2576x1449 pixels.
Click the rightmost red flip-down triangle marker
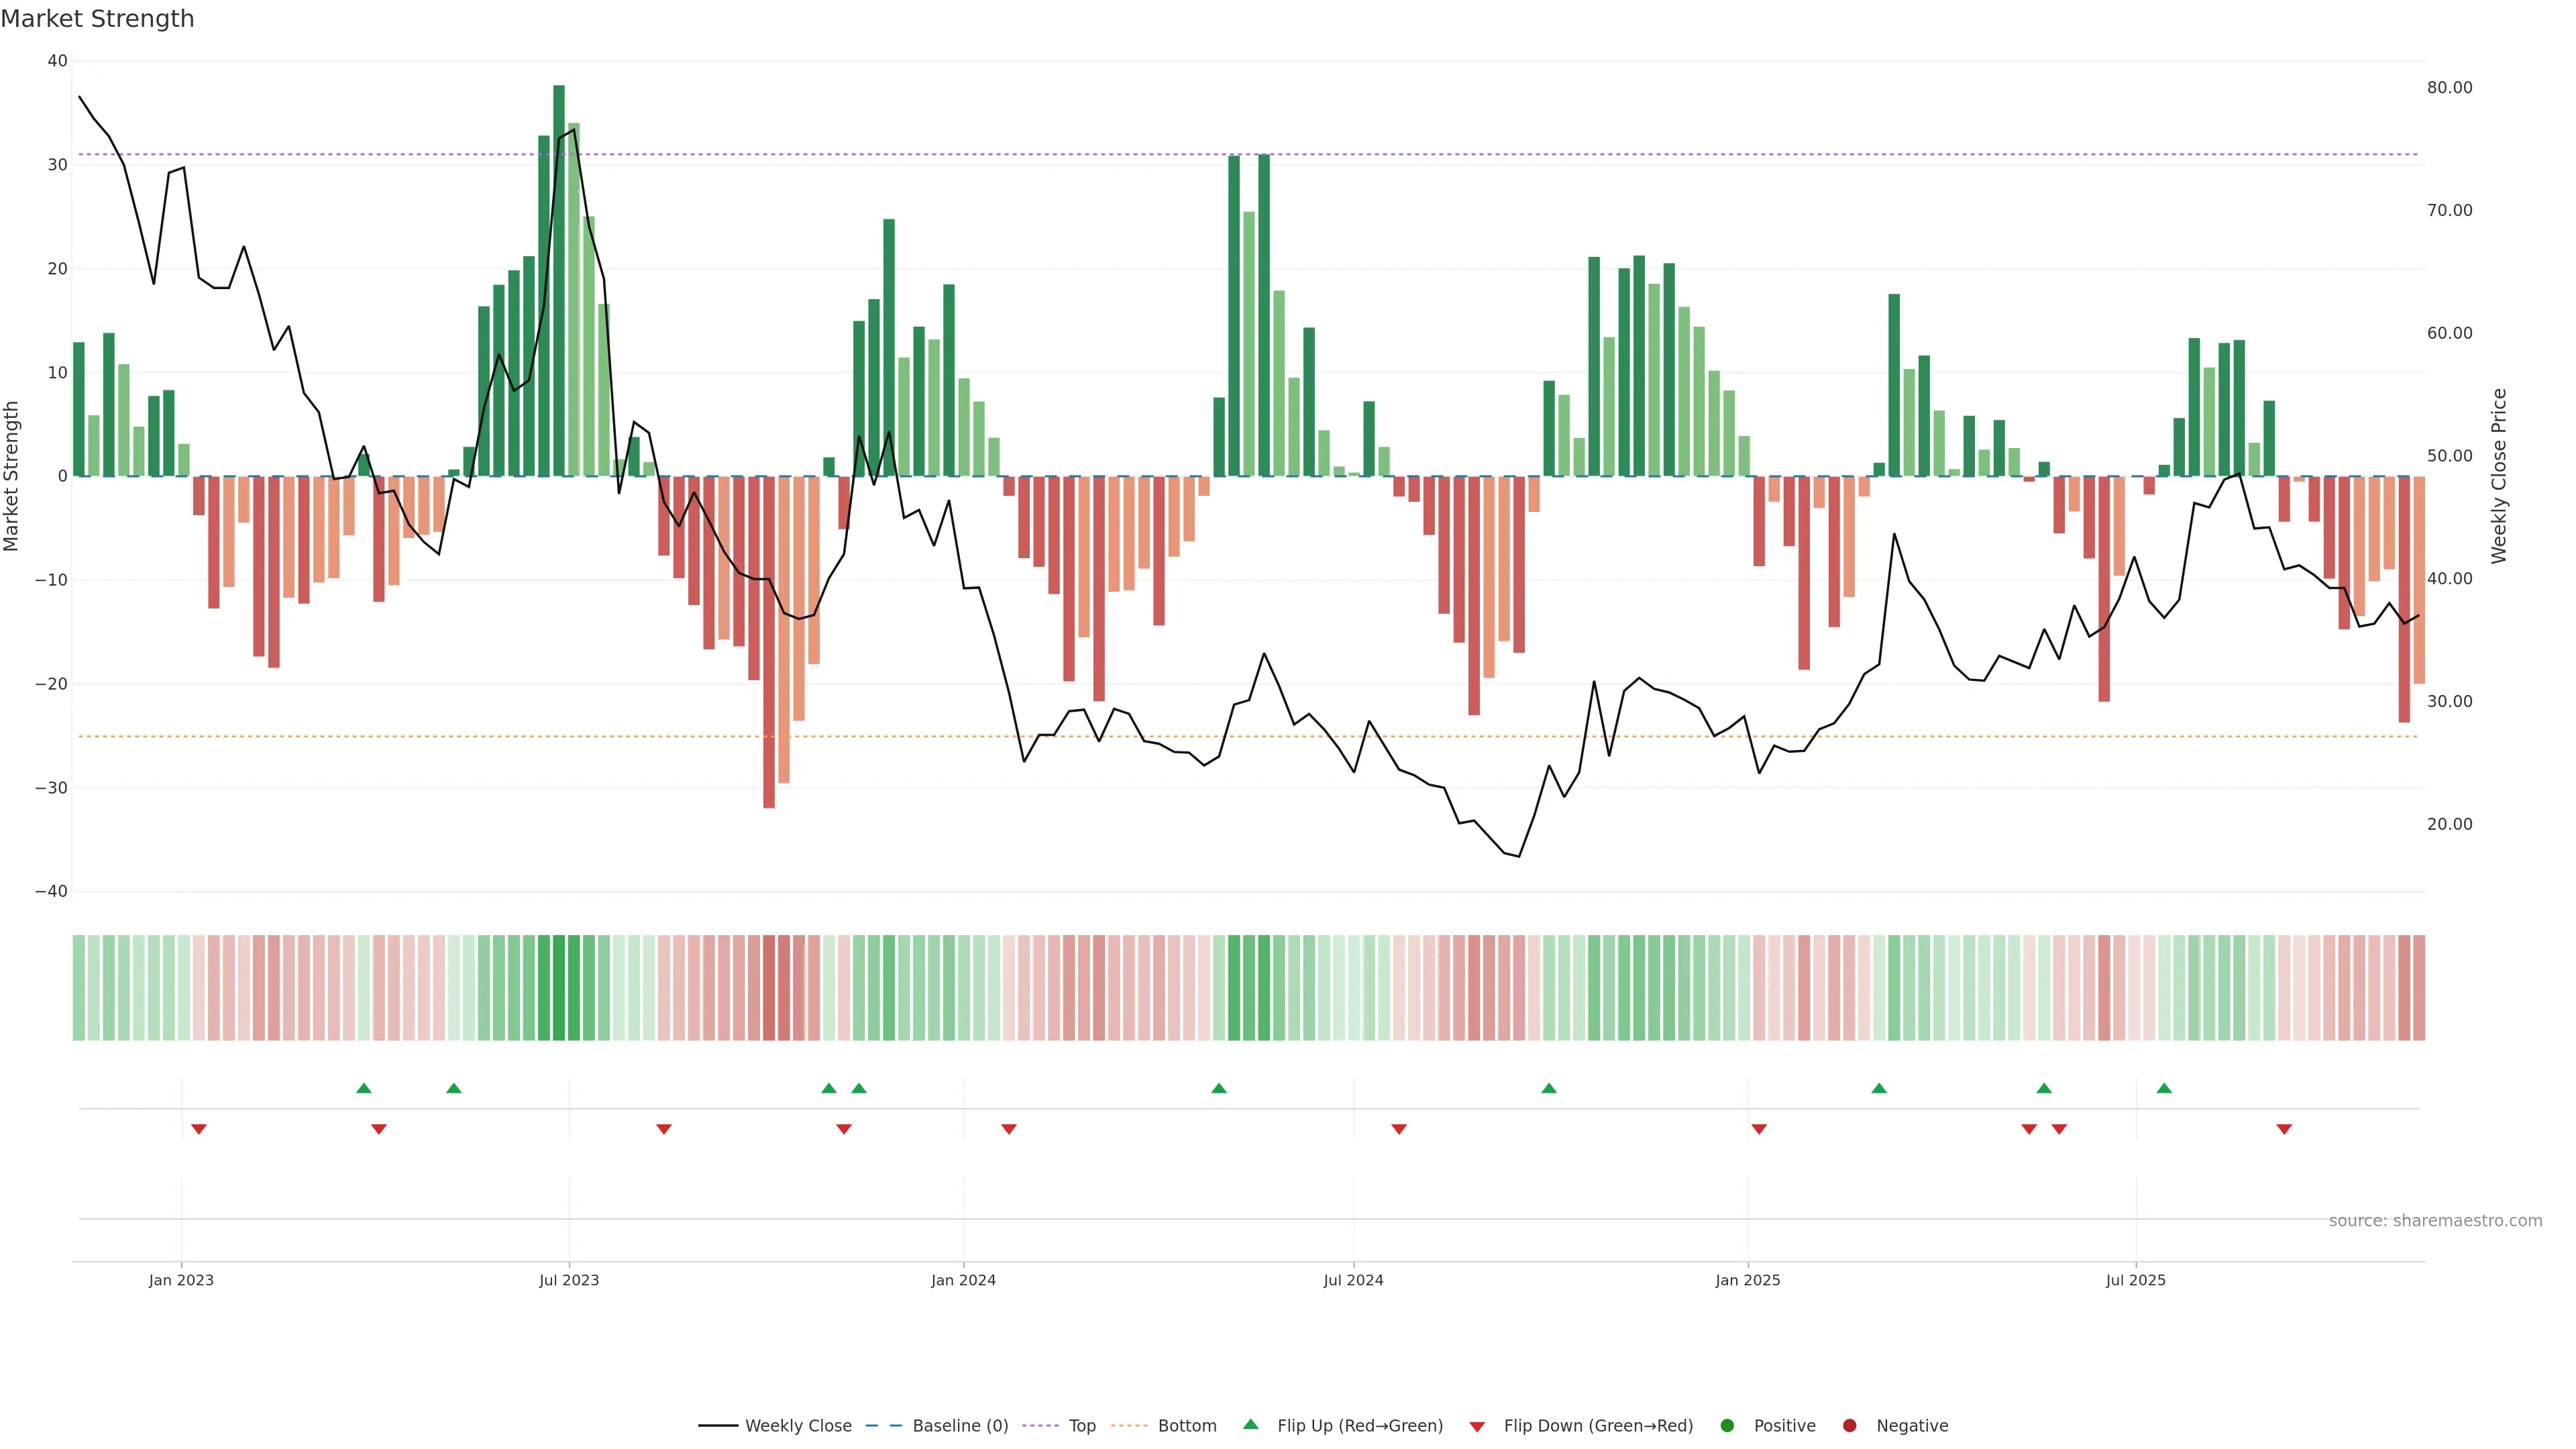click(x=2284, y=1129)
